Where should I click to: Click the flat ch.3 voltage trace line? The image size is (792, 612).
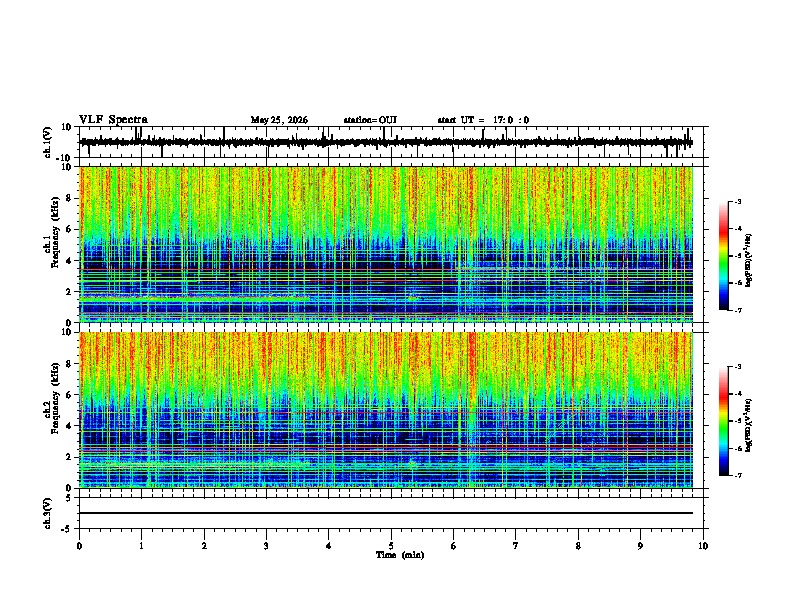pyautogui.click(x=386, y=513)
